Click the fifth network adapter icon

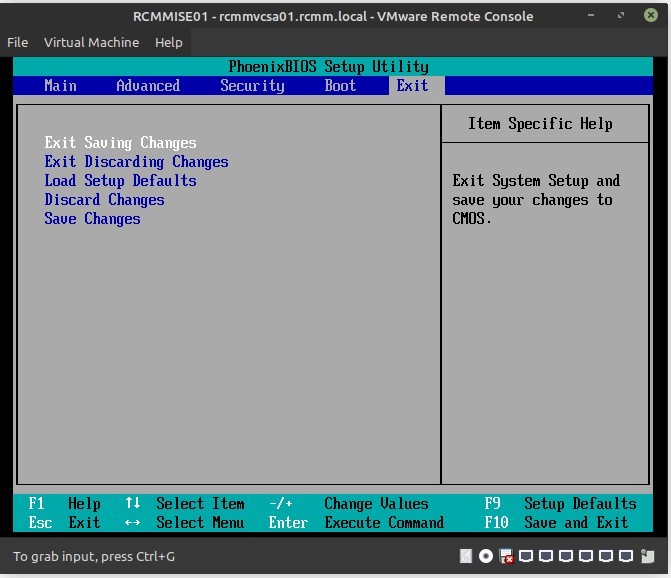coord(606,556)
